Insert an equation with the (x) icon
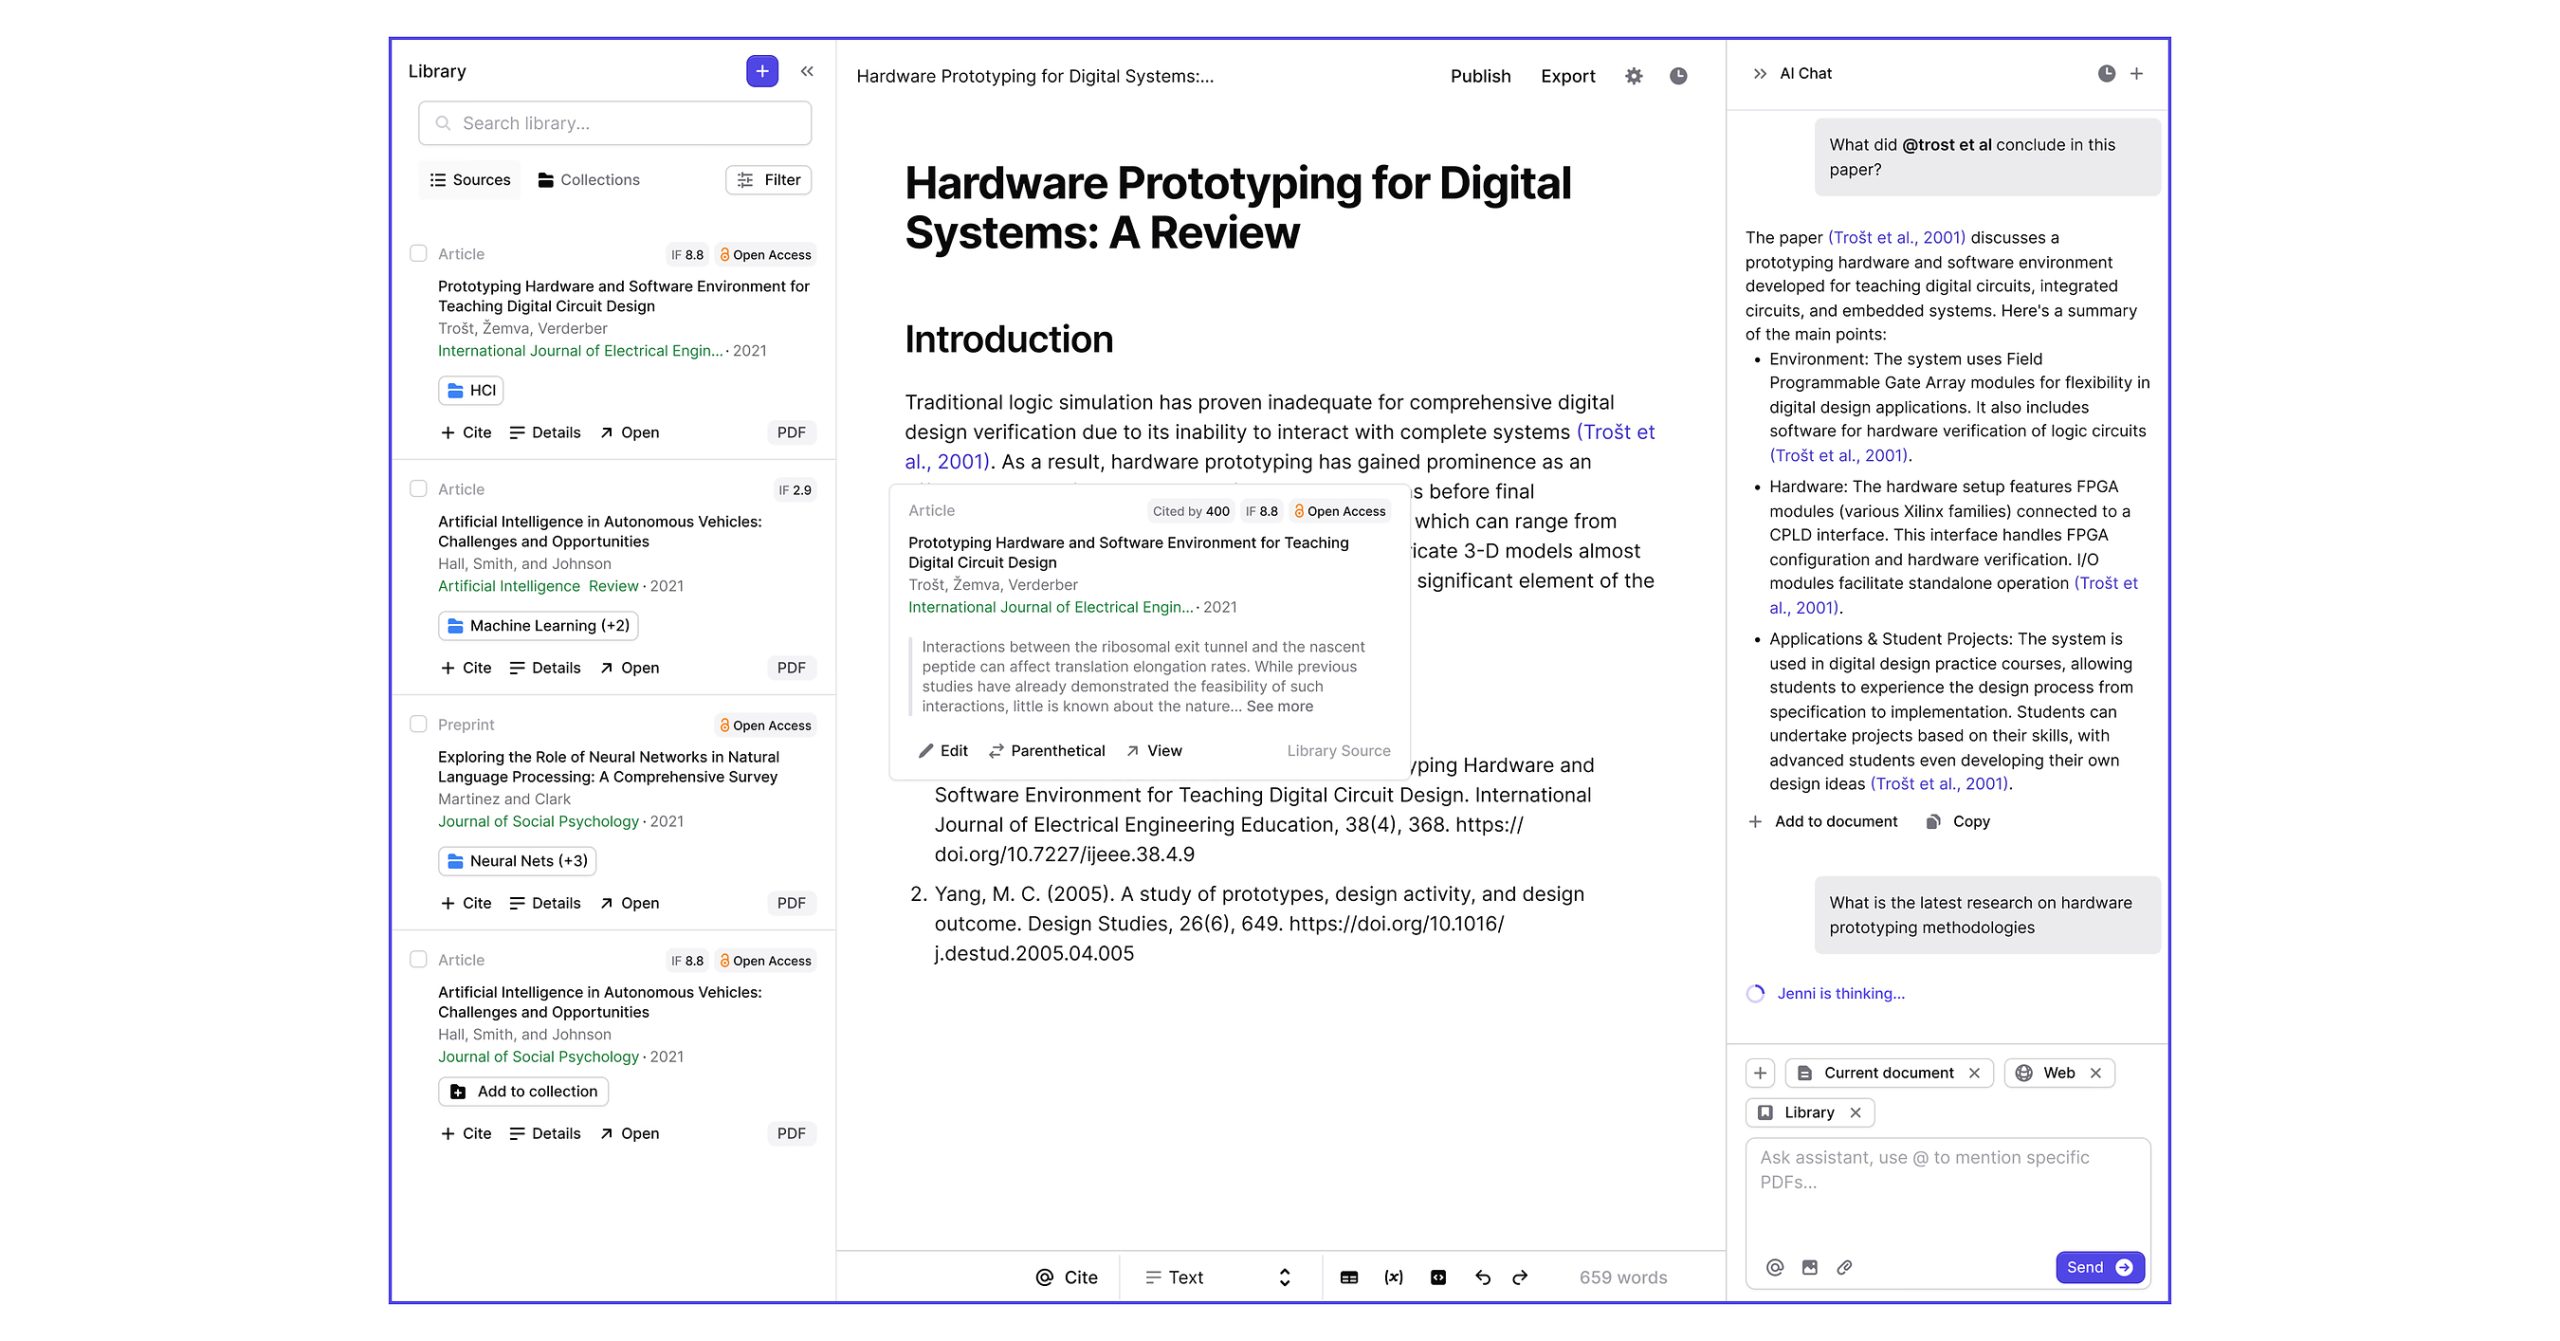This screenshot has width=2560, height=1341. click(x=1393, y=1277)
